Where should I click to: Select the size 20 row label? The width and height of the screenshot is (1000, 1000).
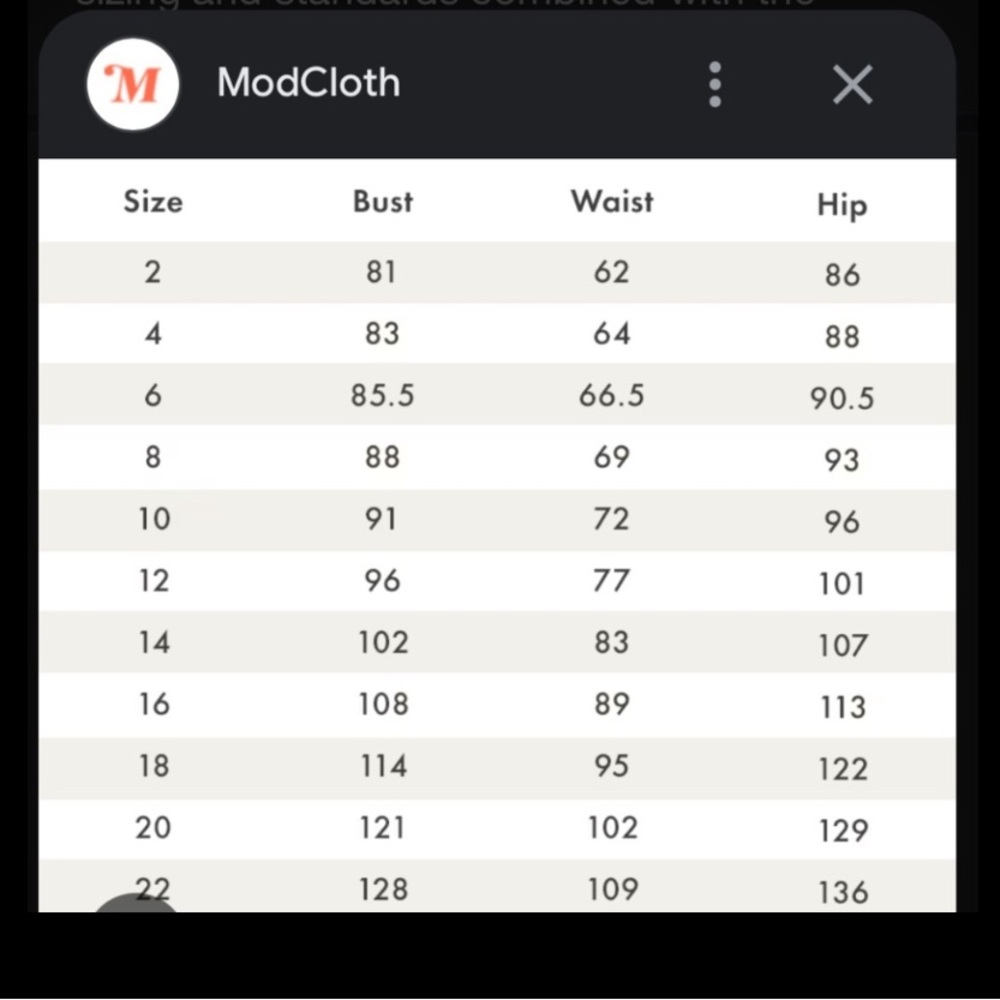tap(153, 828)
